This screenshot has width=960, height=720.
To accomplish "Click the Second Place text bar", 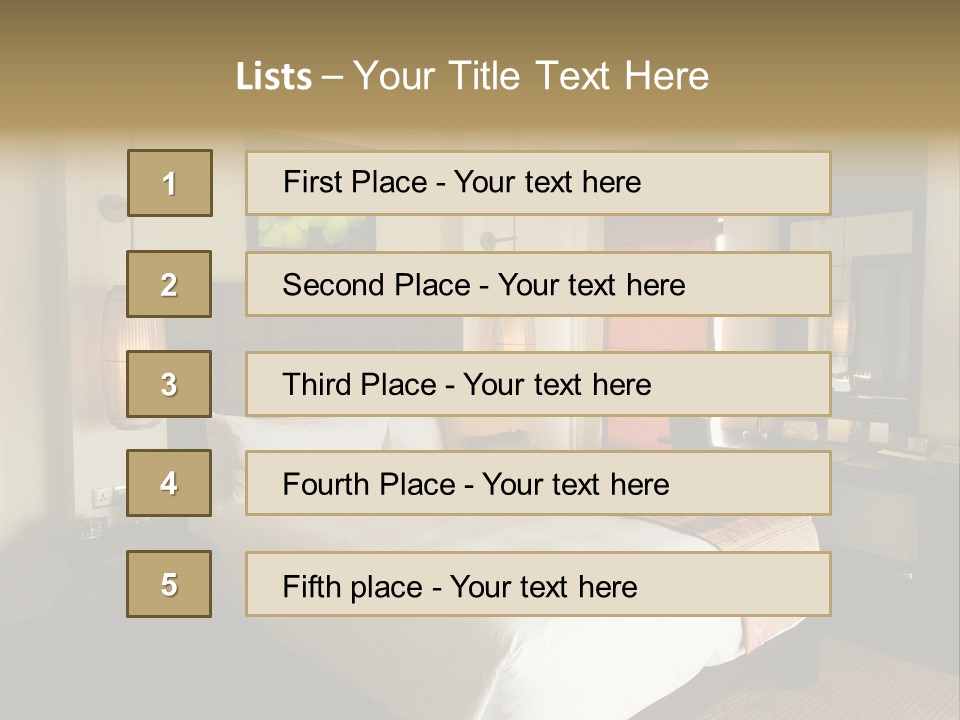I will tap(538, 284).
